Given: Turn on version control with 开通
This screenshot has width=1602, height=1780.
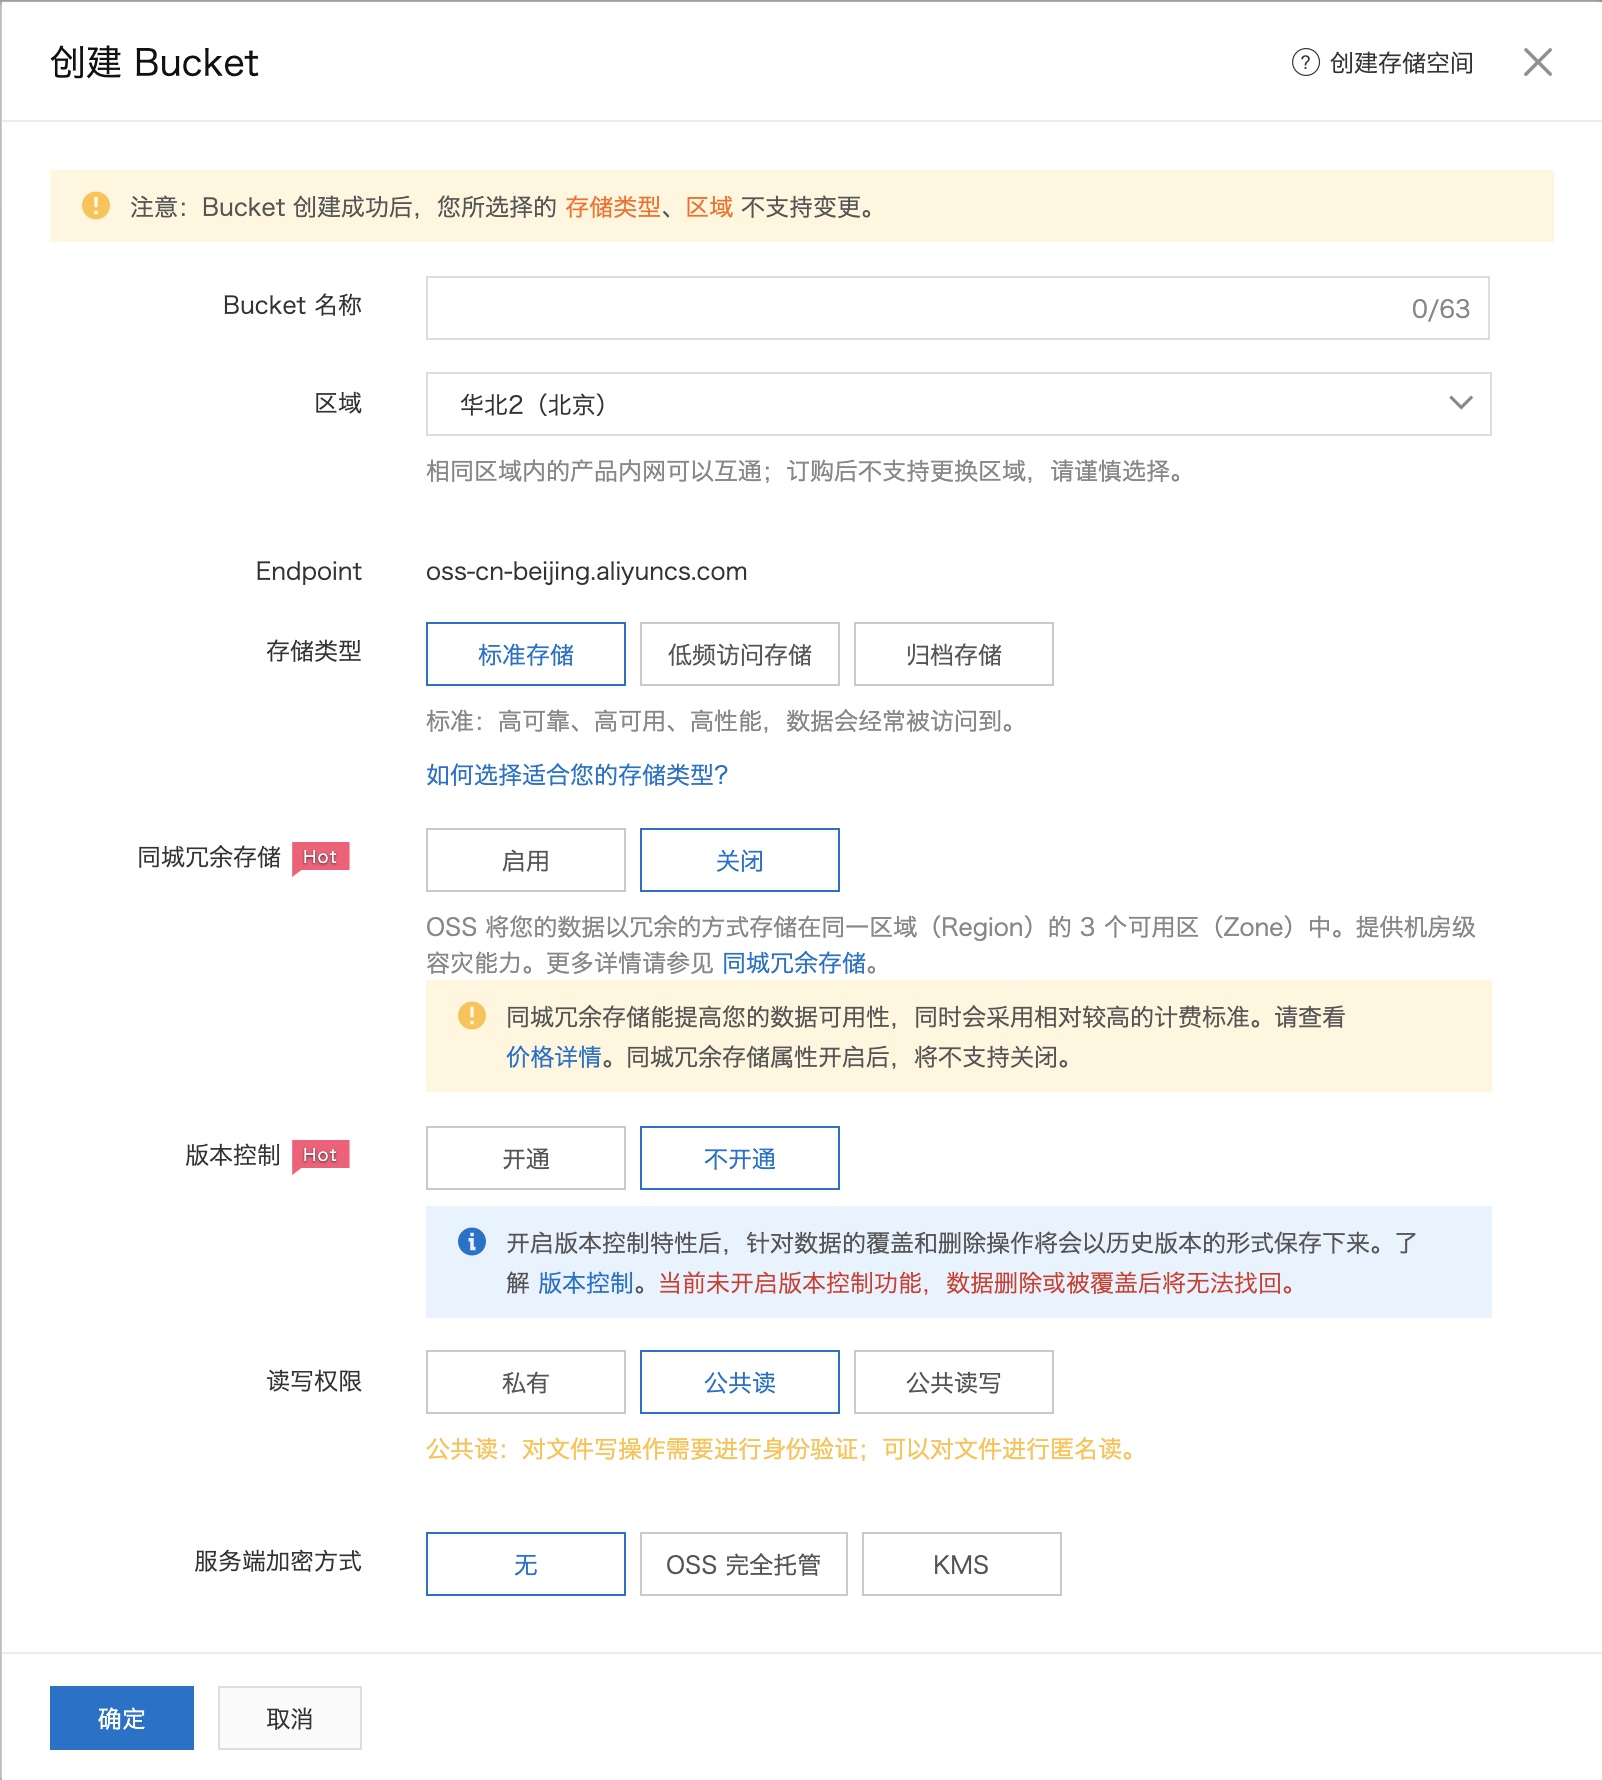Looking at the screenshot, I should click(x=525, y=1159).
